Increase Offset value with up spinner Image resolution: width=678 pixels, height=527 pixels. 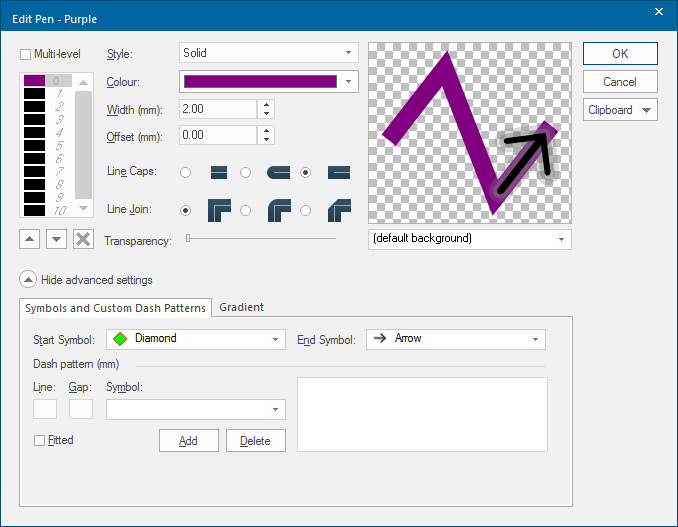(x=266, y=131)
